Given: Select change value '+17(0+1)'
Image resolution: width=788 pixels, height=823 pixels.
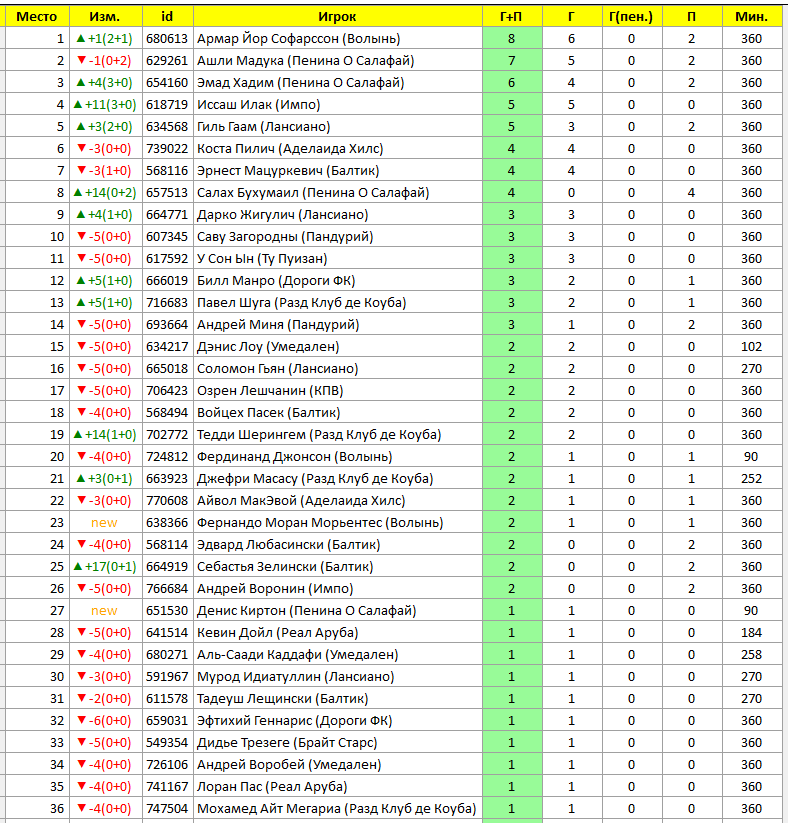Looking at the screenshot, I should point(106,567).
